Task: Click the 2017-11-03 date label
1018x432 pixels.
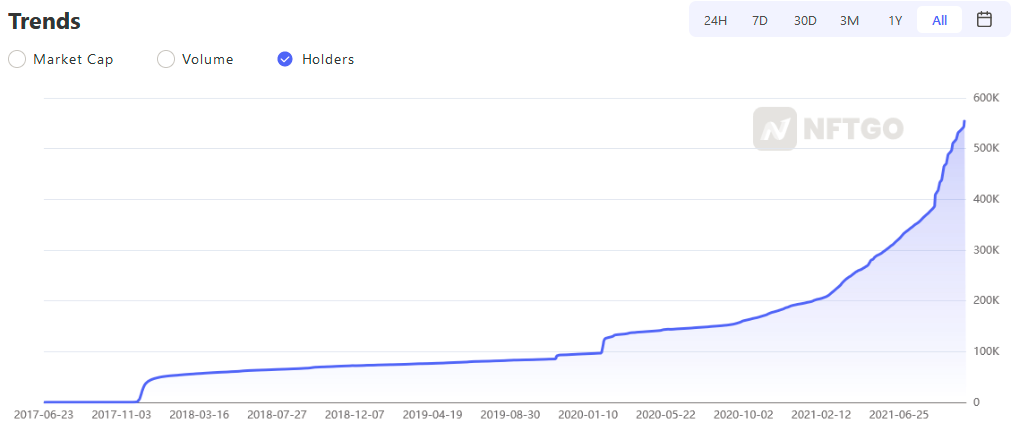Action: (122, 414)
